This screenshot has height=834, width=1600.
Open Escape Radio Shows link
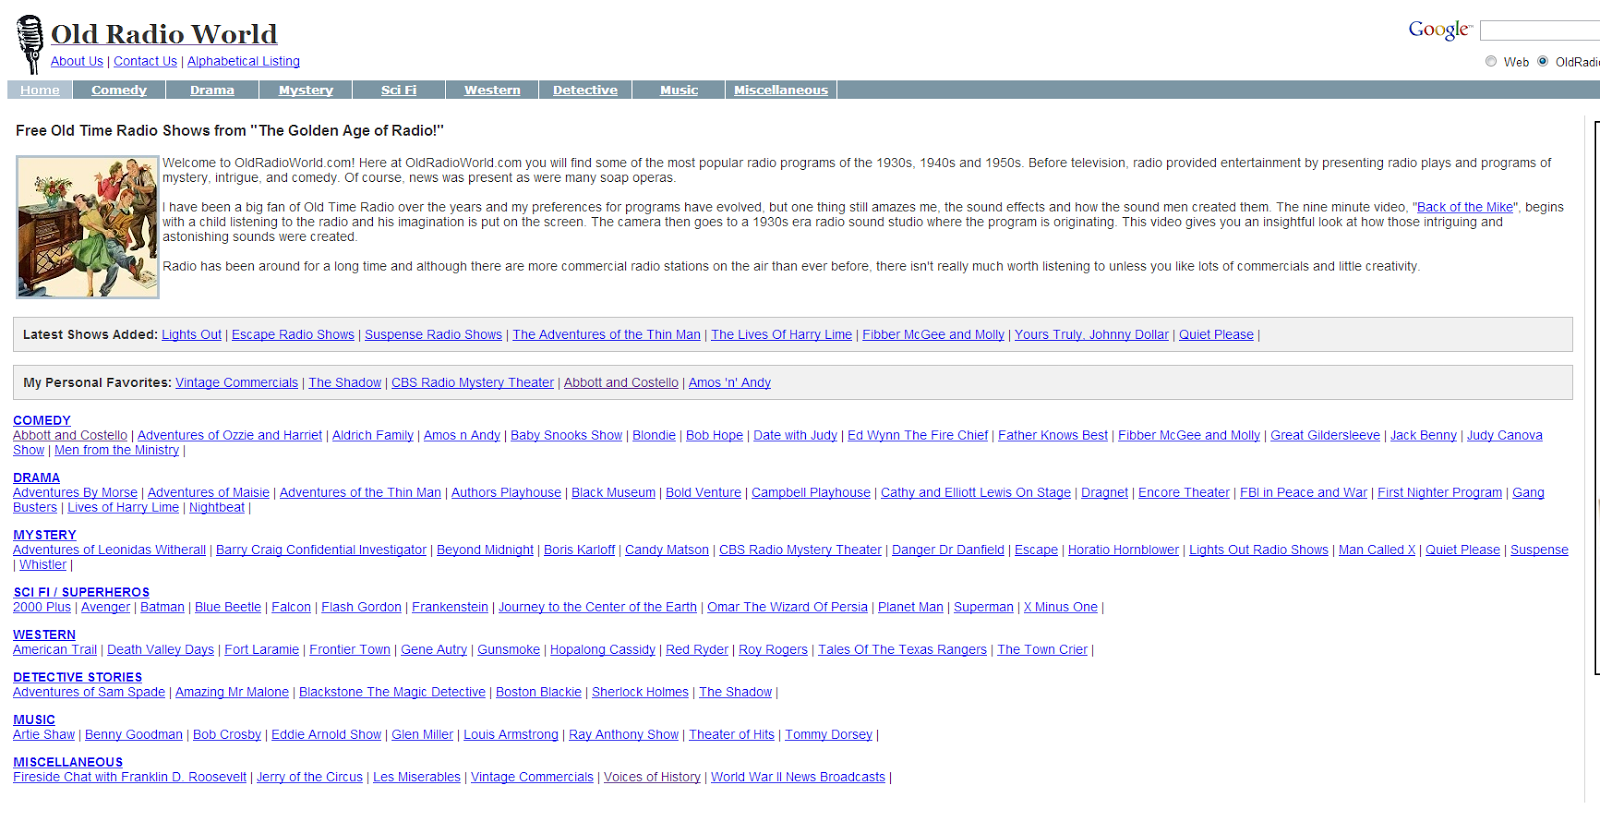[293, 335]
